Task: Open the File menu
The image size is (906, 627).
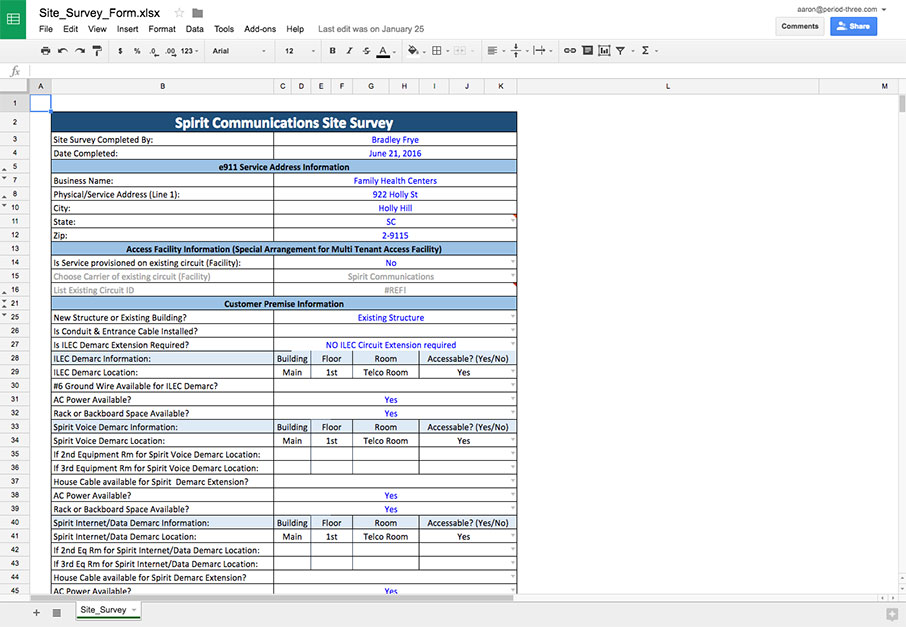Action: 46,29
